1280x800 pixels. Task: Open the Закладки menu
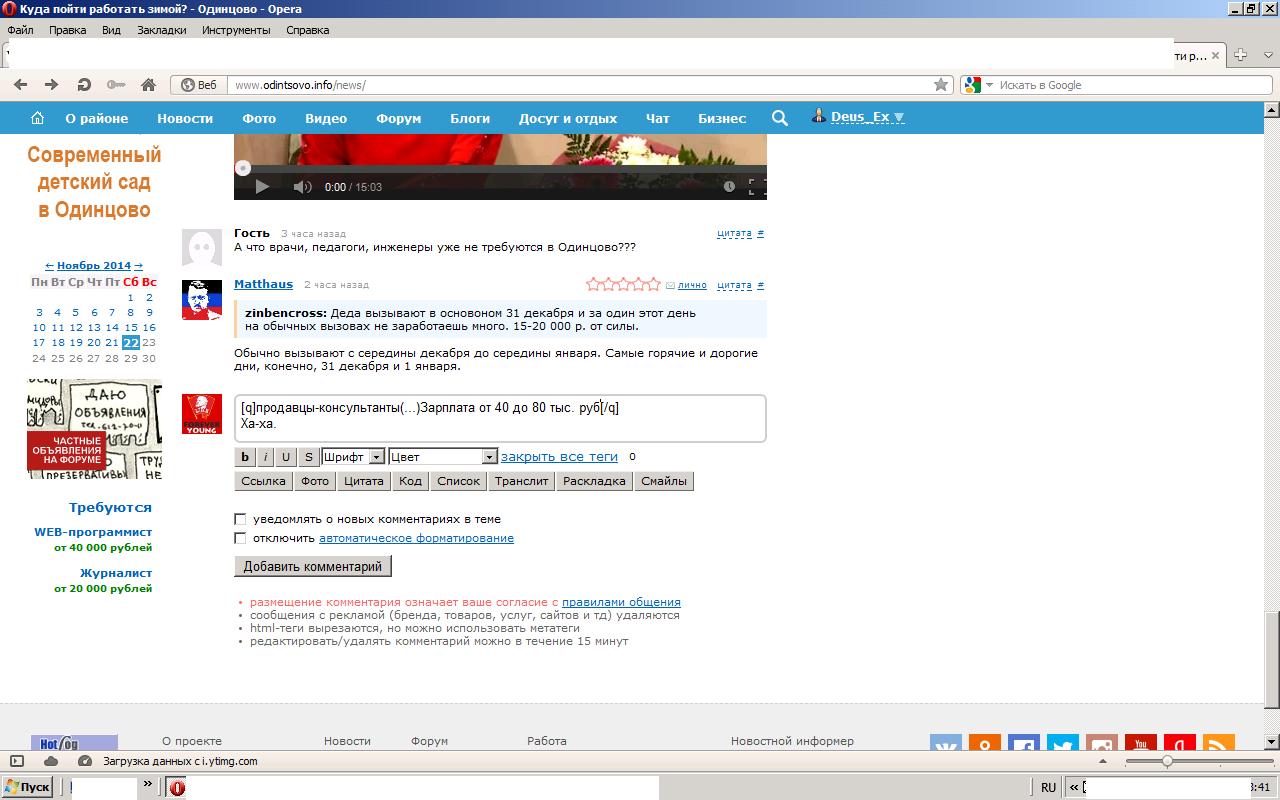pos(161,30)
